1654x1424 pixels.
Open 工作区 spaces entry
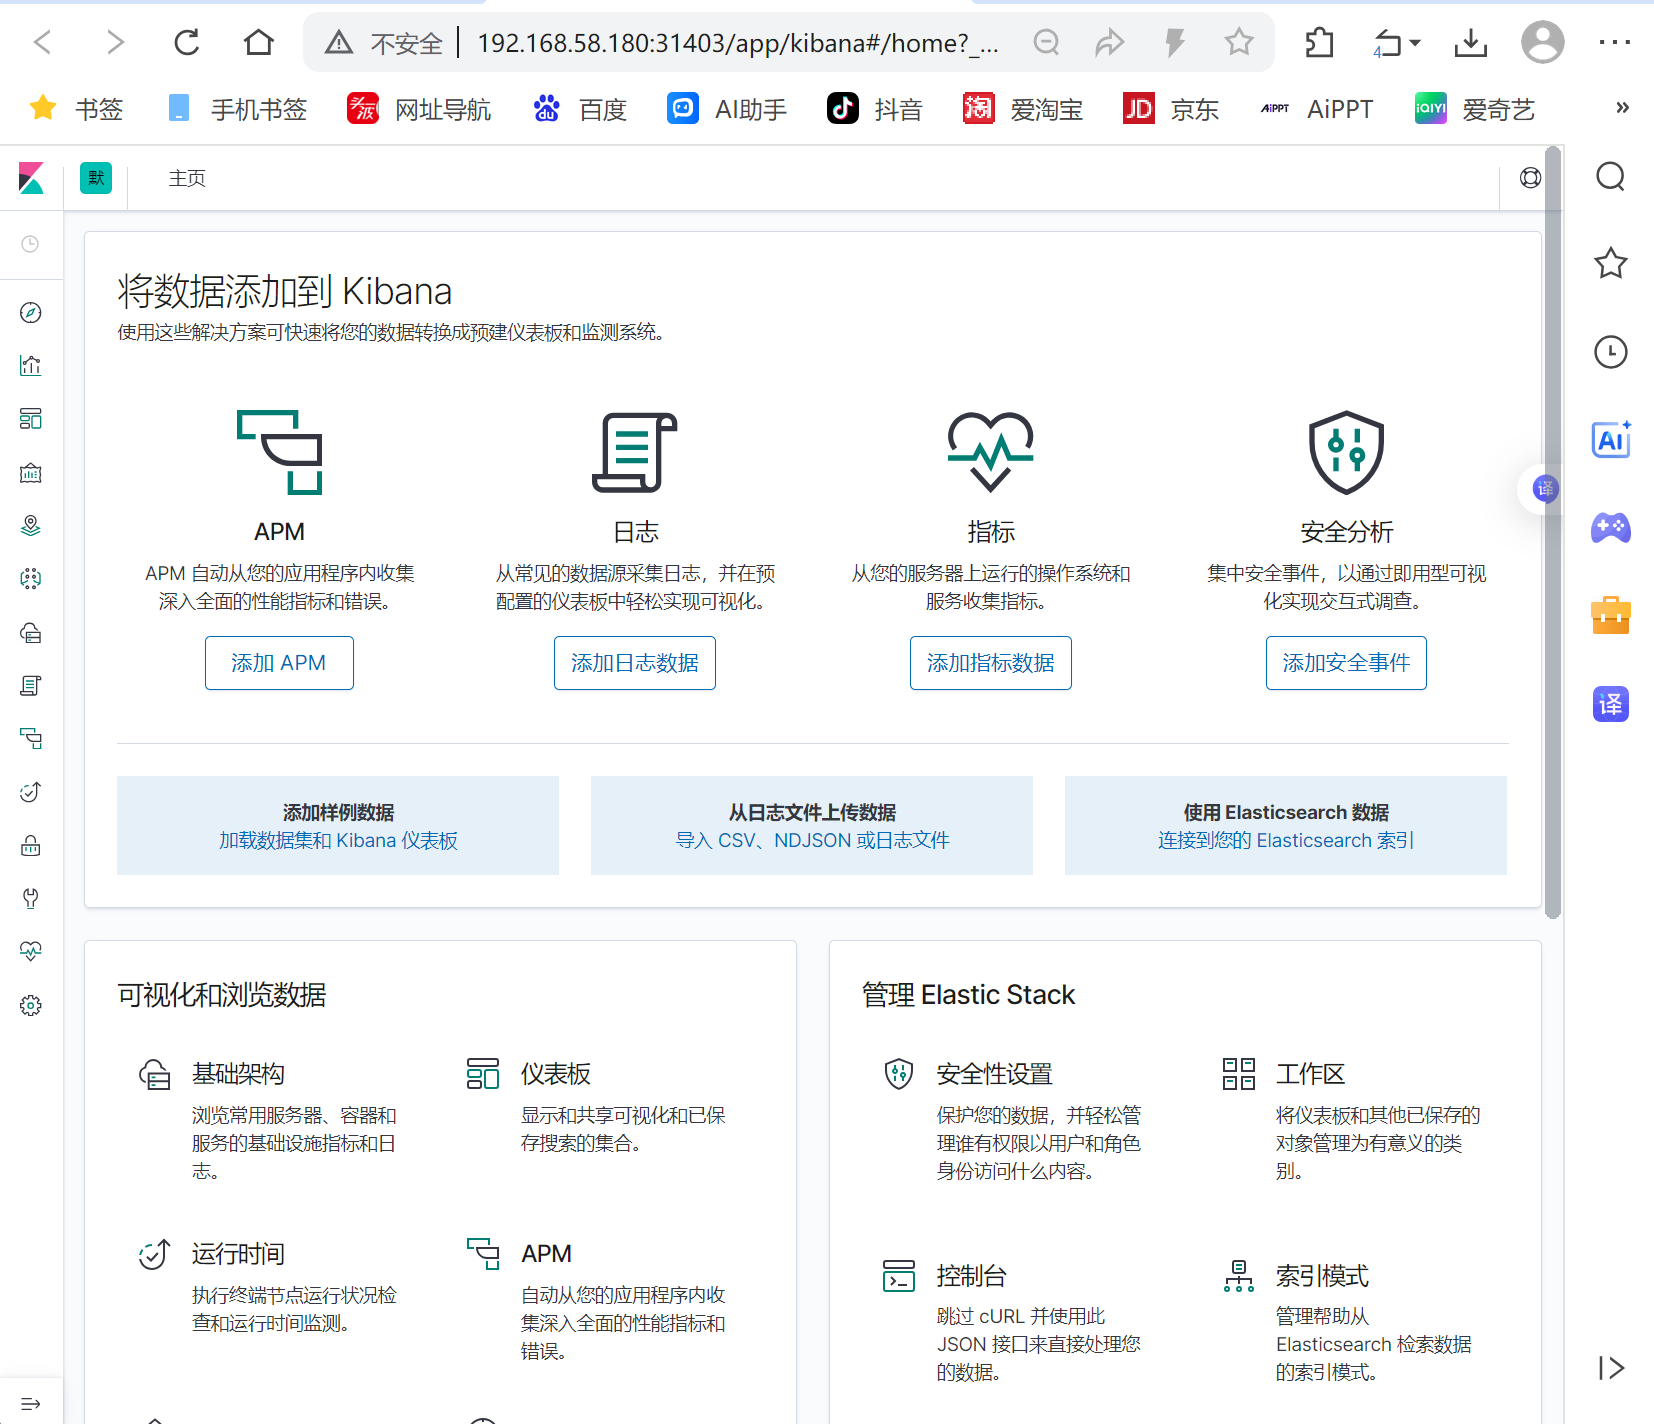click(1310, 1074)
